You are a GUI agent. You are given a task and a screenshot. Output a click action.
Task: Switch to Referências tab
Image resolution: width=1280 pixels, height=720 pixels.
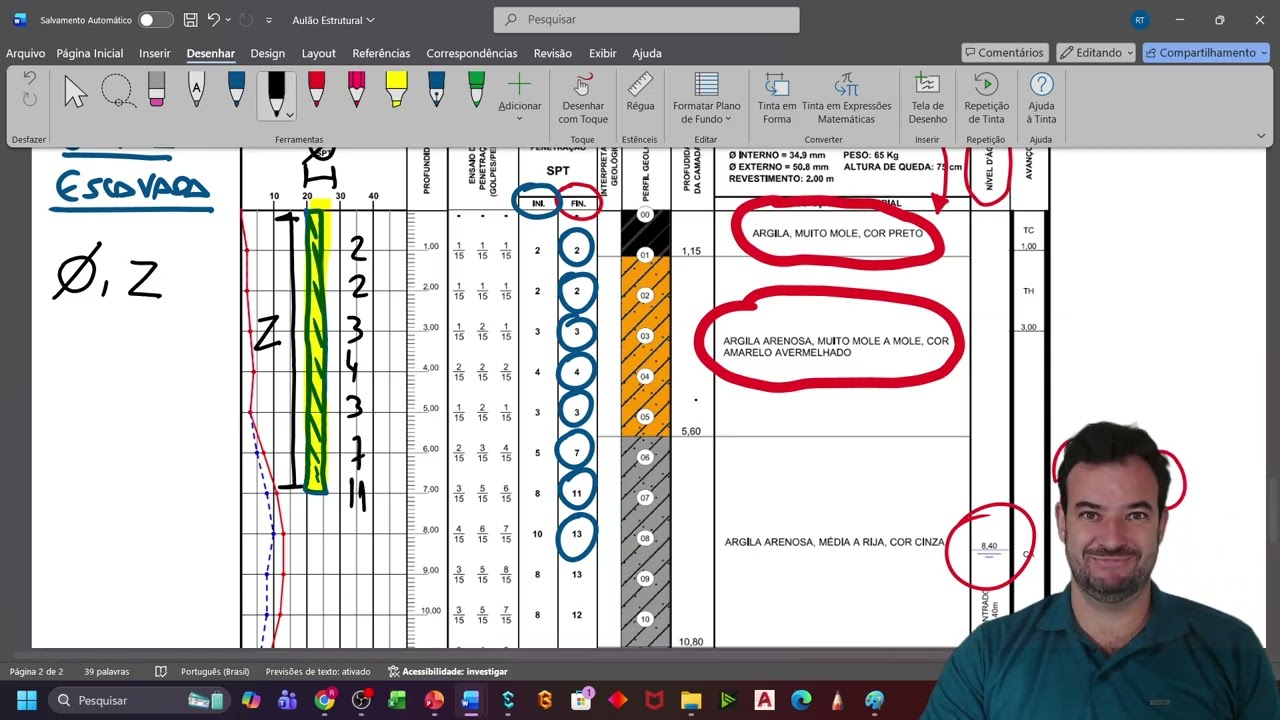pyautogui.click(x=381, y=53)
